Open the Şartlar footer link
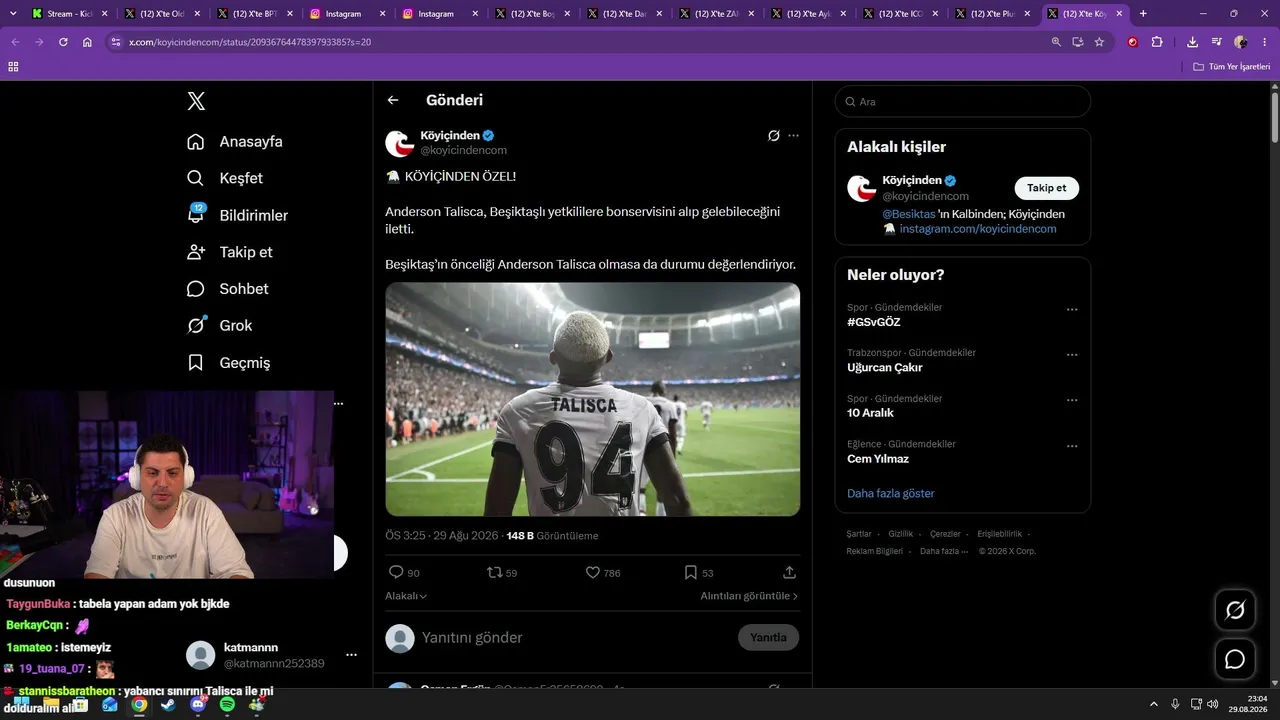Viewport: 1280px width, 720px height. [x=859, y=534]
